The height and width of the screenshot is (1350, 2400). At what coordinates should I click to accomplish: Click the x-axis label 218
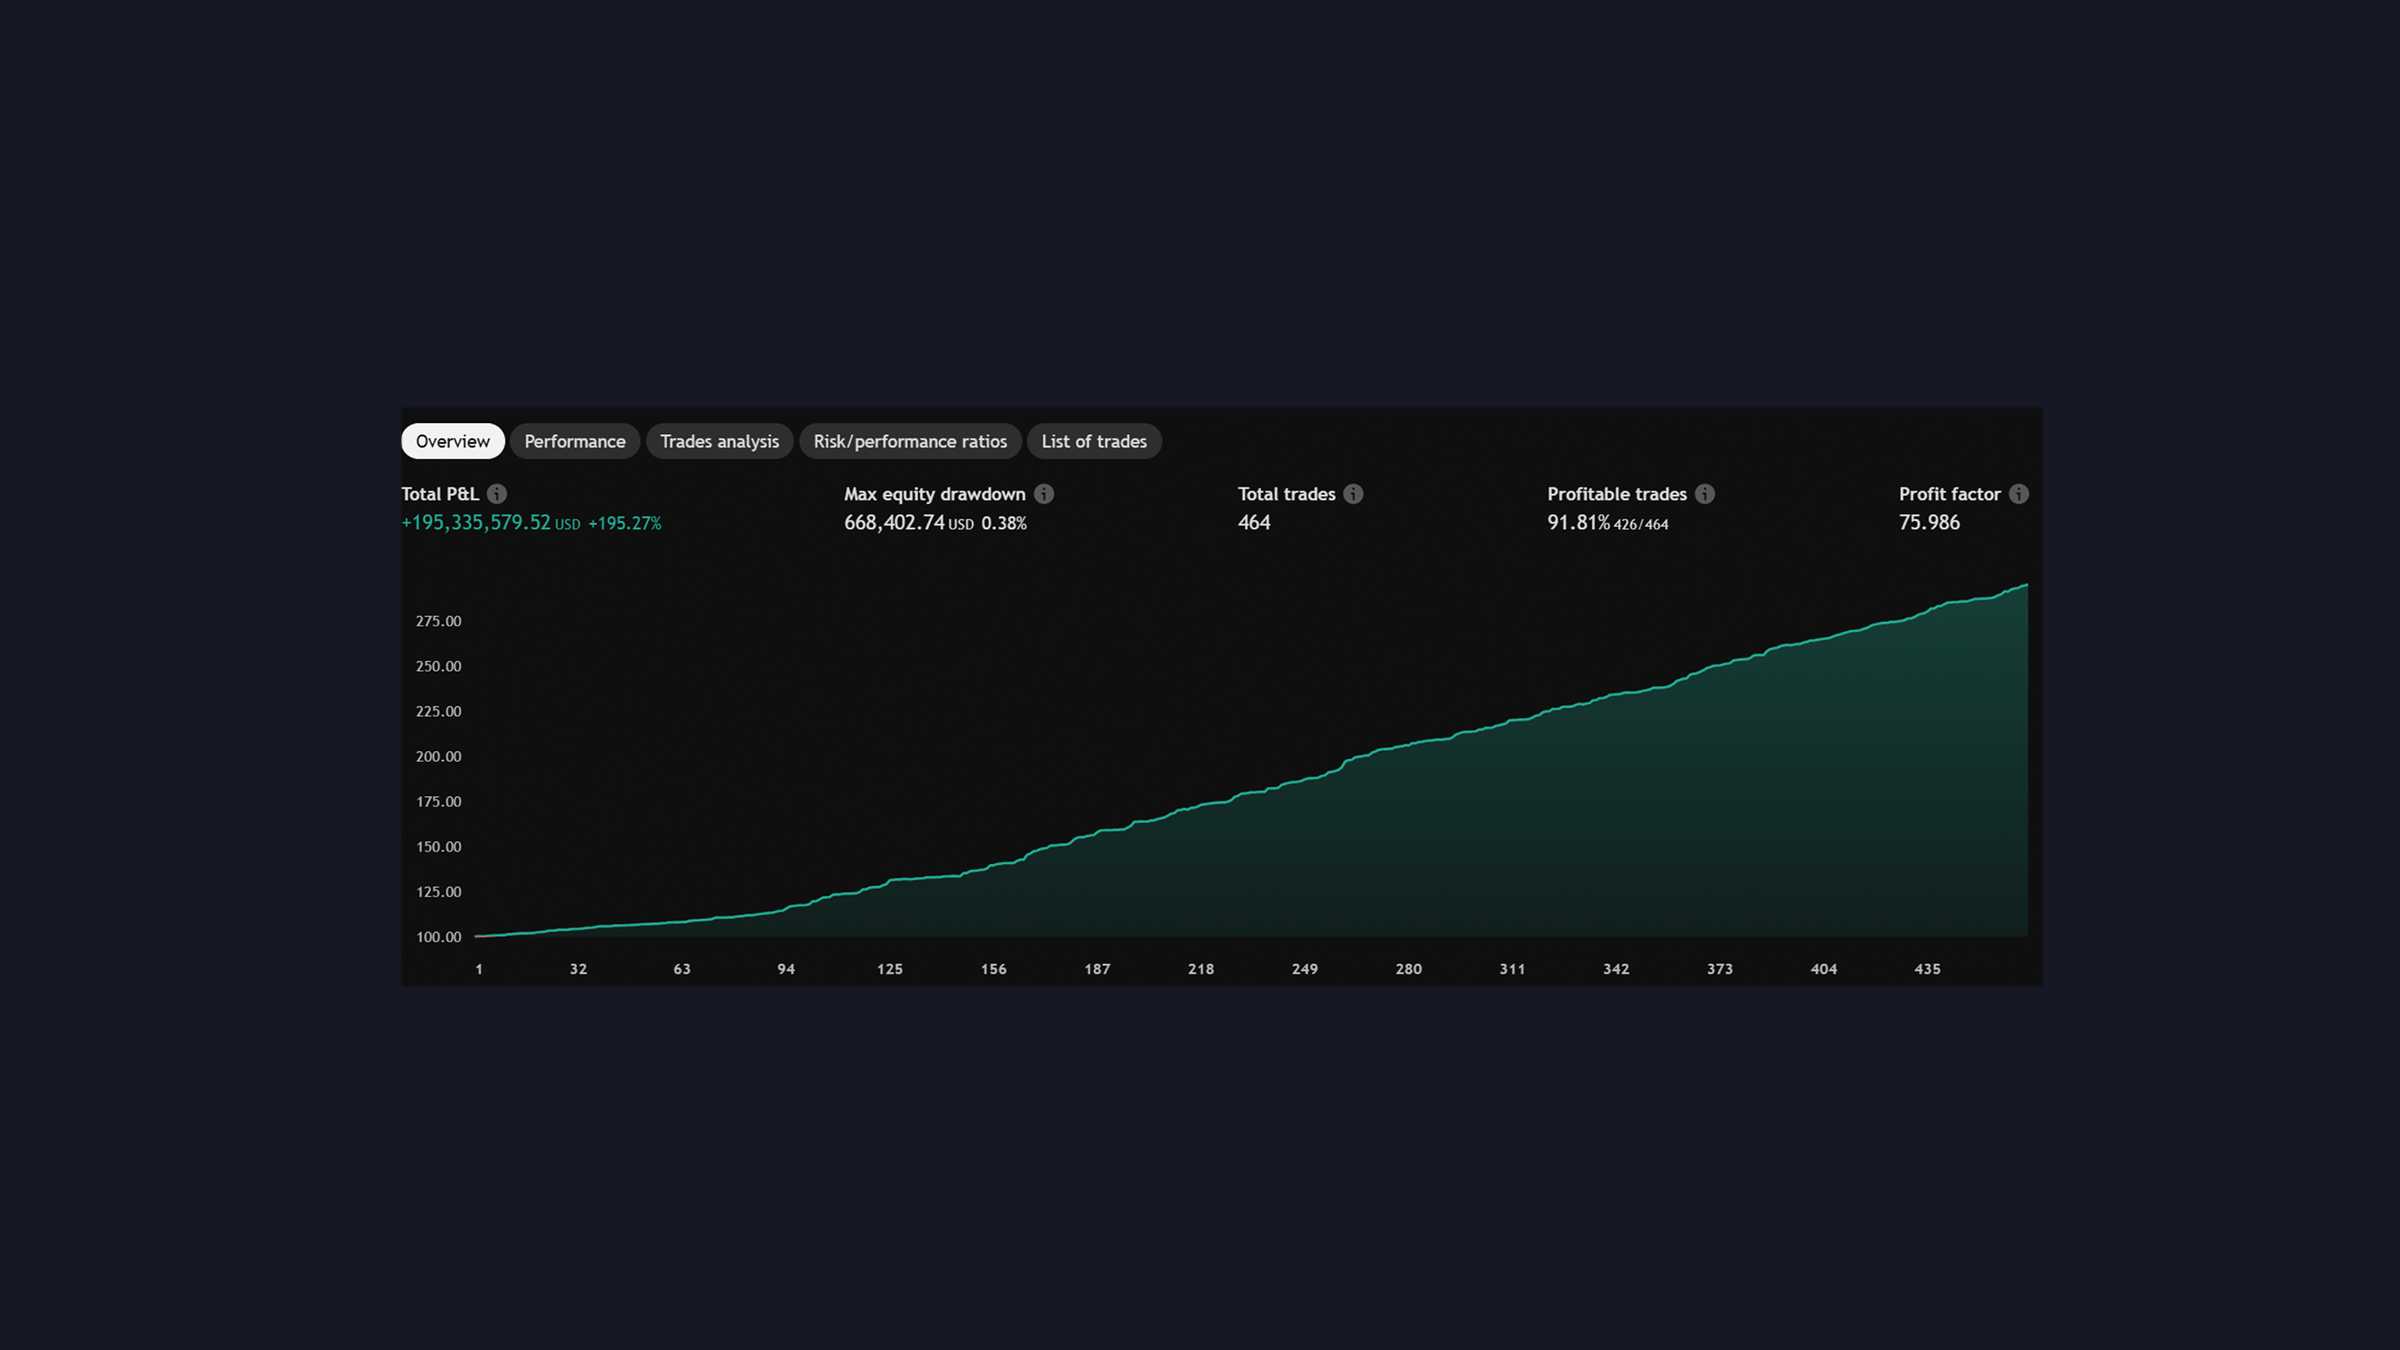[x=1201, y=969]
